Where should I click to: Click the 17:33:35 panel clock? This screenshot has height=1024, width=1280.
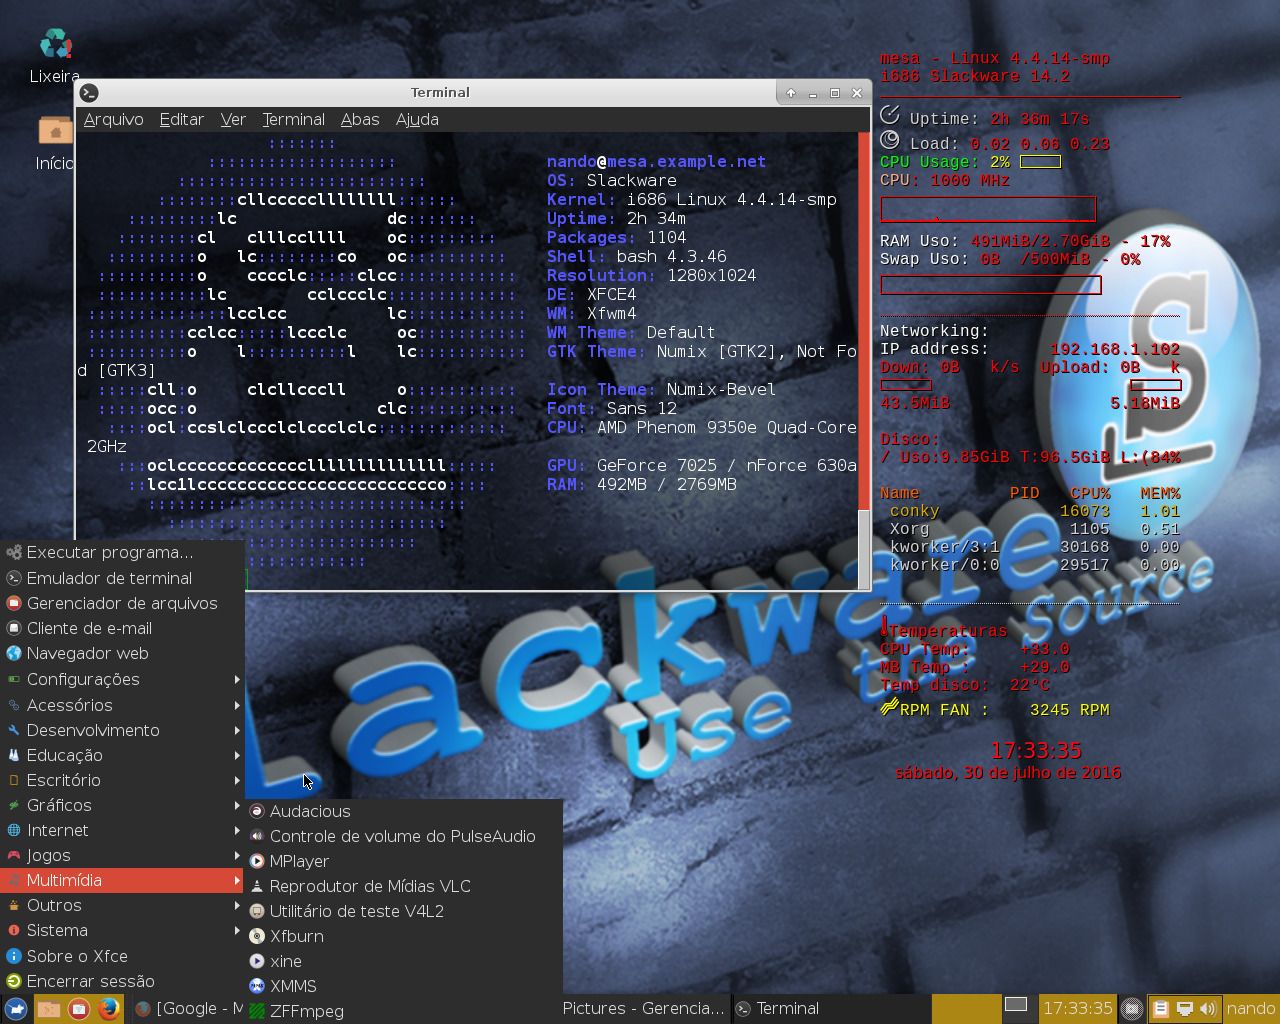pos(1077,1009)
